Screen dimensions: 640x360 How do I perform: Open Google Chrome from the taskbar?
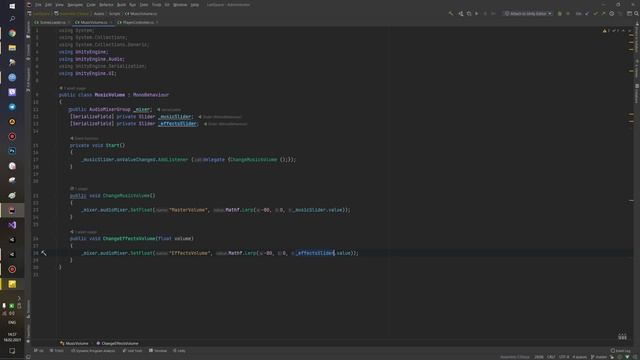[12, 33]
